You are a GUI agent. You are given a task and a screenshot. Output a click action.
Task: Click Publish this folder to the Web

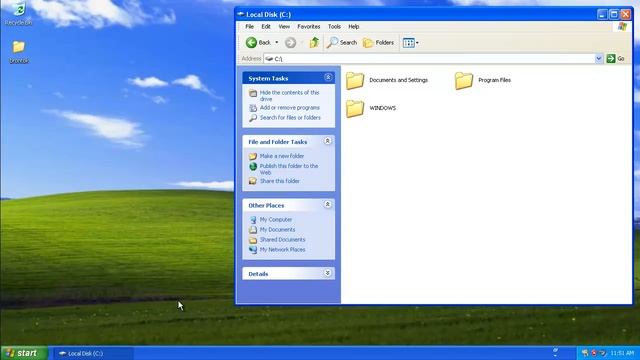point(289,169)
